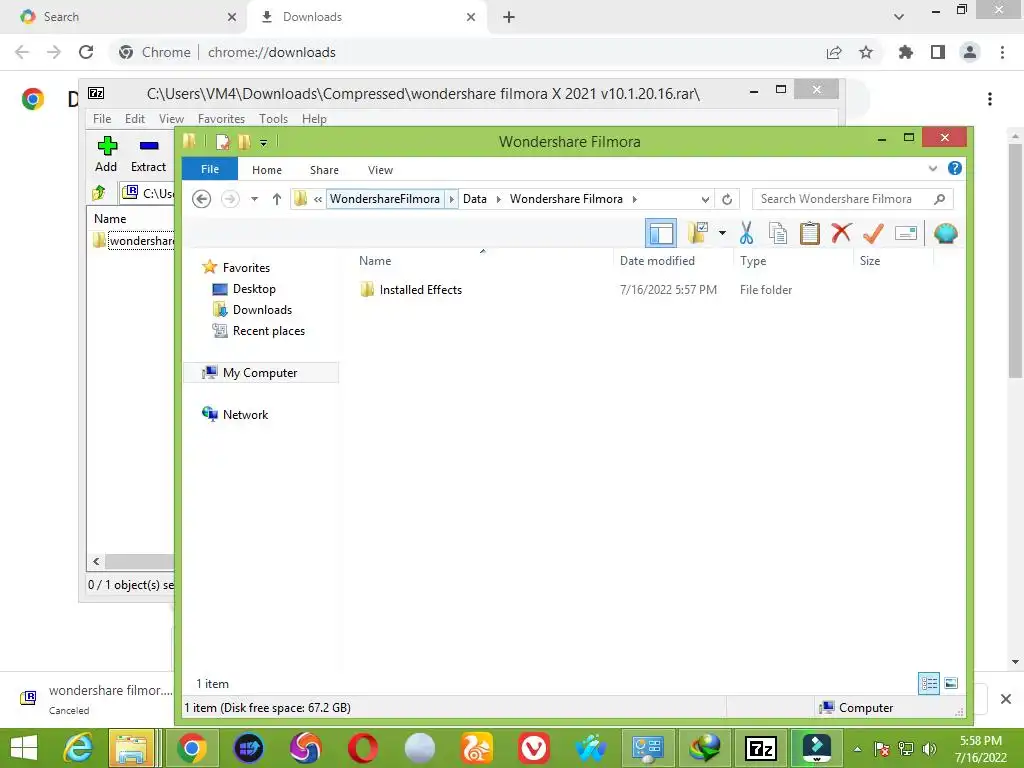Click the 7-Zip Add button
The height and width of the screenshot is (768, 1024).
106,154
